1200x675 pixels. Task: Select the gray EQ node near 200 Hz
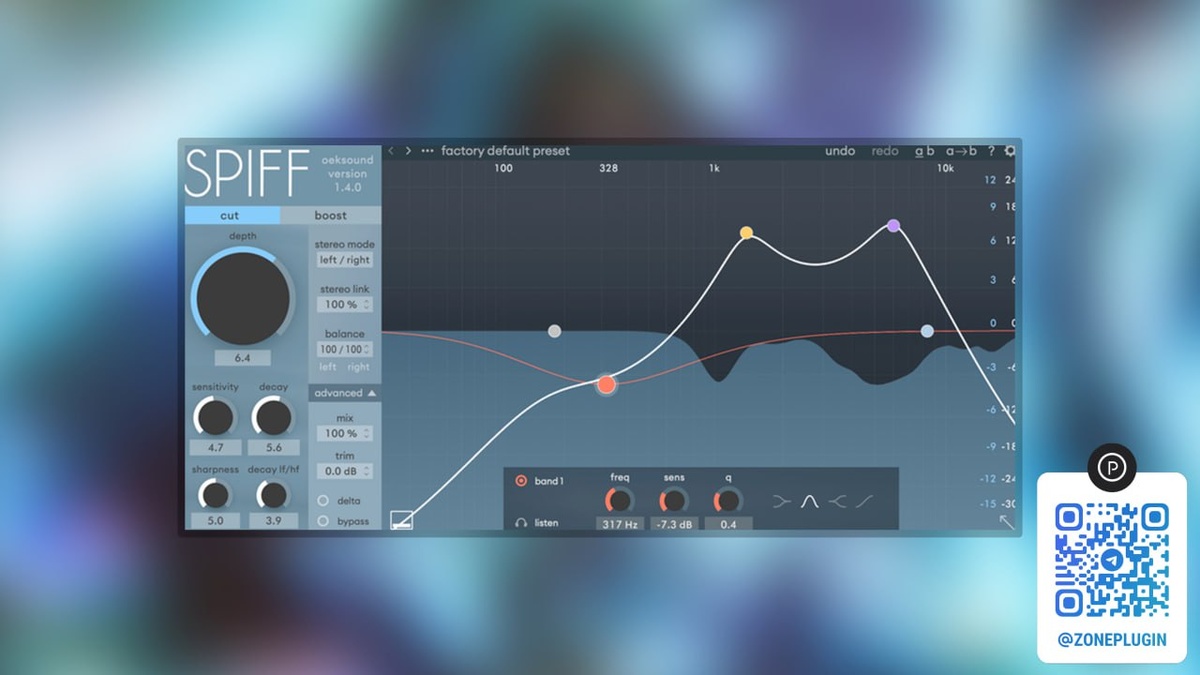(554, 331)
